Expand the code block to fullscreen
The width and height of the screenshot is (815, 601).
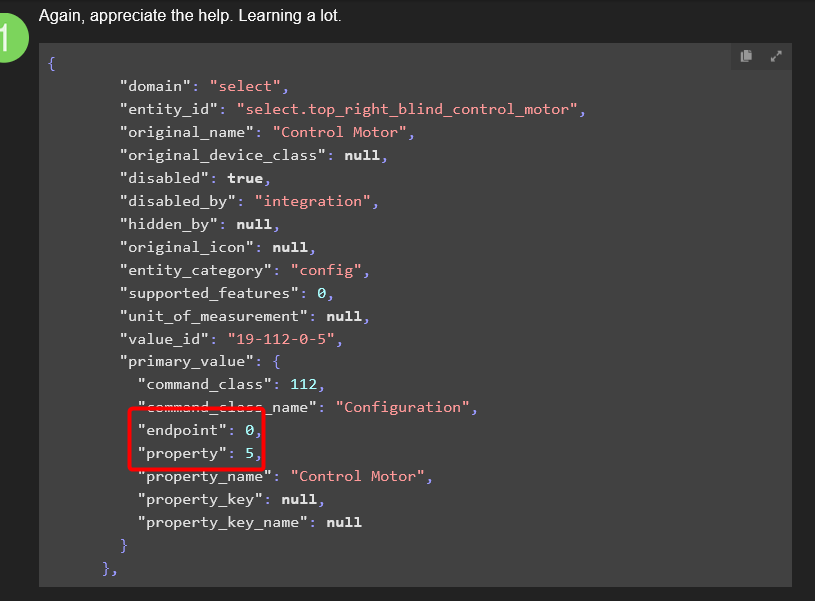776,56
